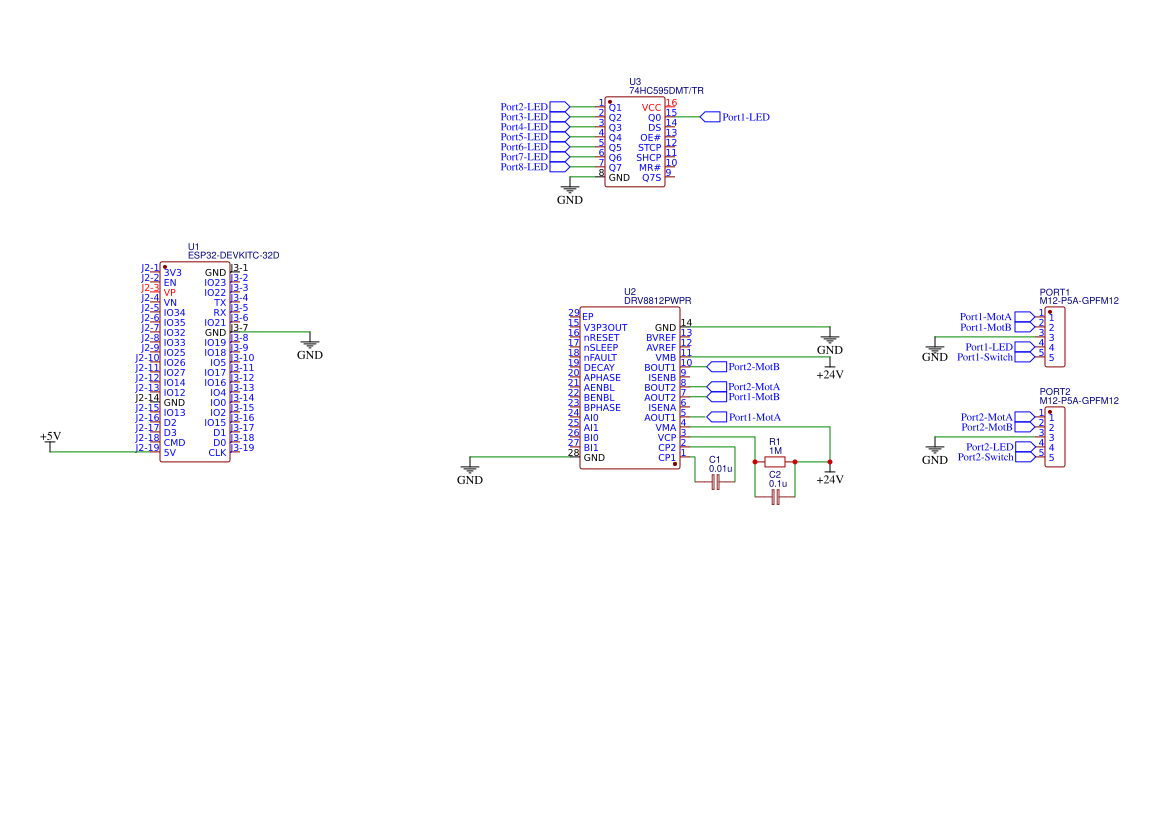Select the Port2-MotB net flag at BOUT1
The height and width of the screenshot is (827, 1169).
point(743,367)
